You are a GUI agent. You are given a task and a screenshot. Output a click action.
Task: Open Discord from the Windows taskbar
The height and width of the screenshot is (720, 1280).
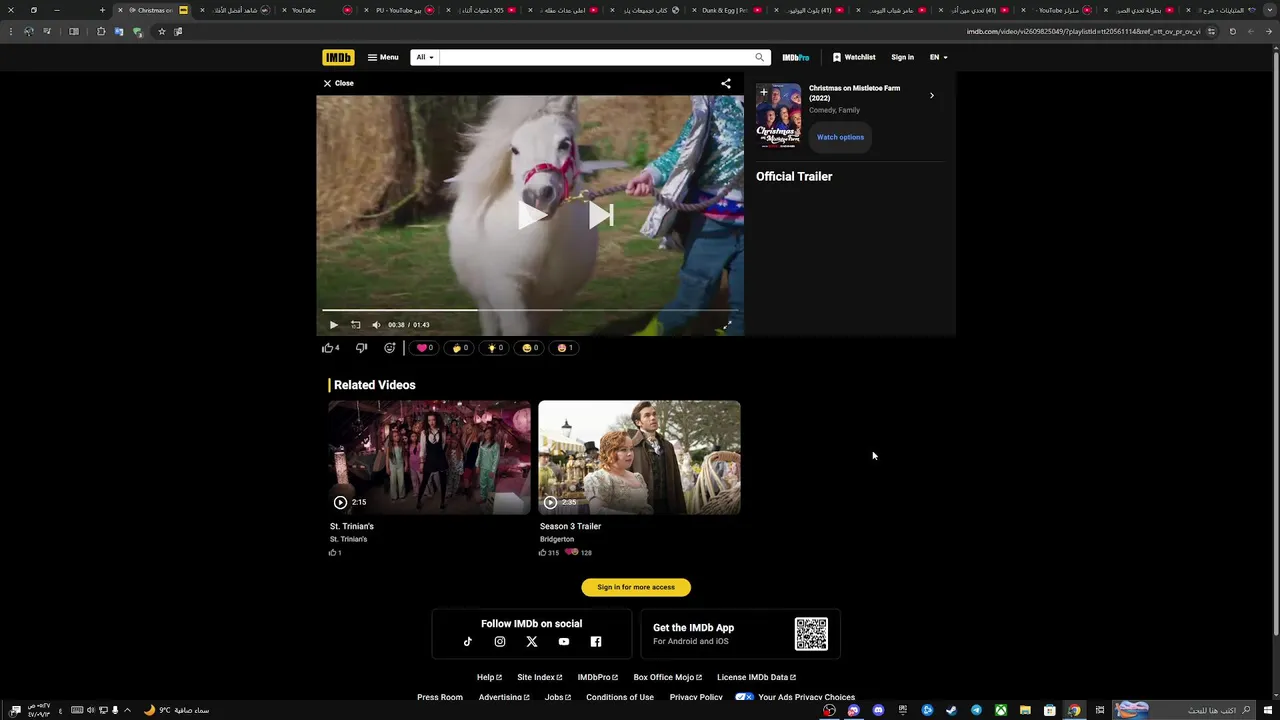tap(878, 710)
